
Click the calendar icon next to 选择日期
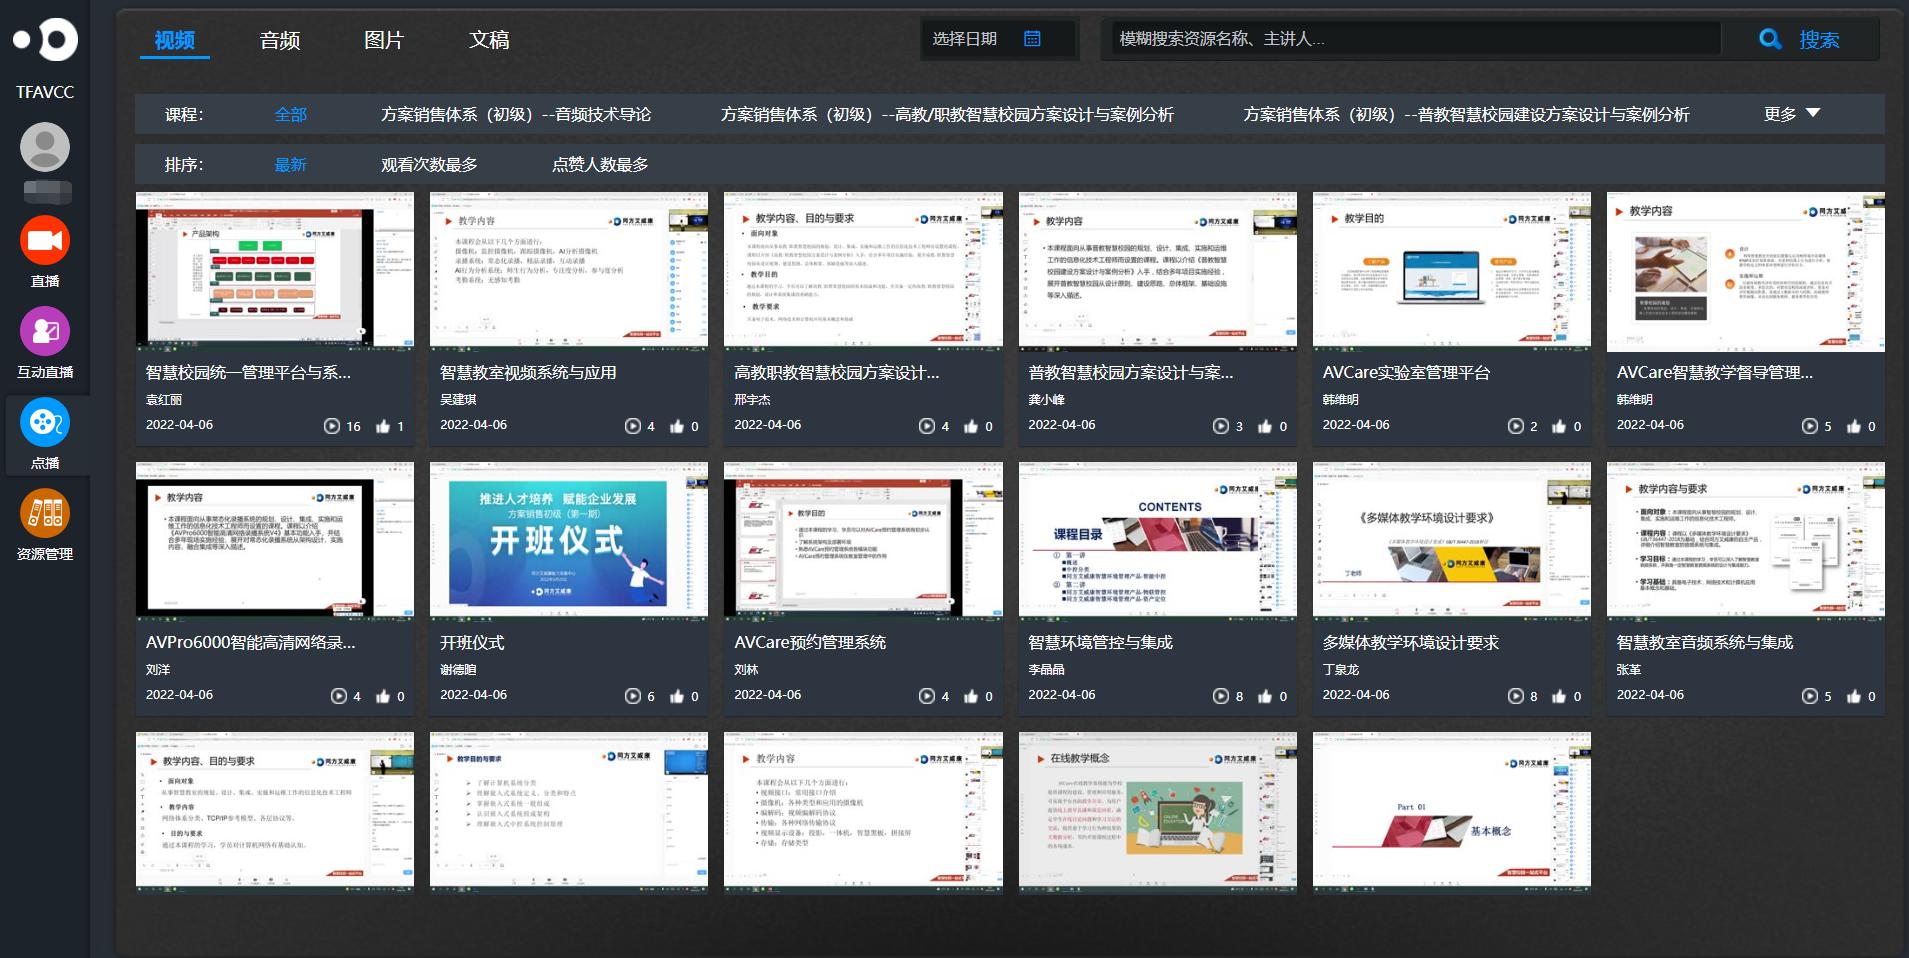pos(1033,38)
